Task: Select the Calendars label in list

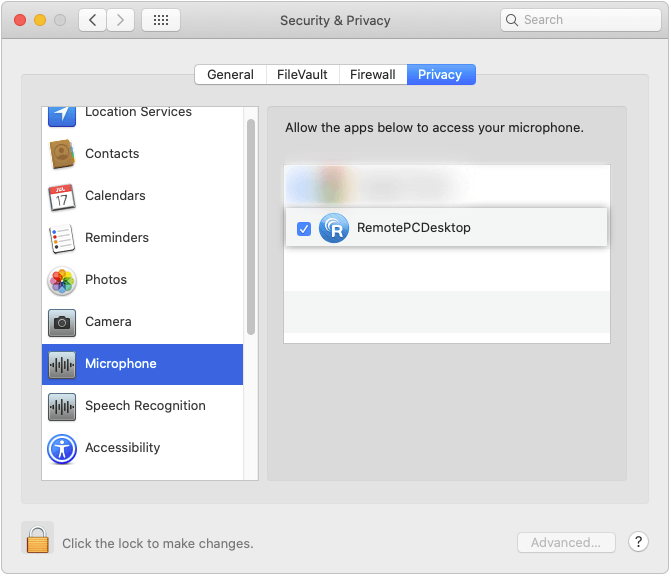Action: tap(115, 196)
